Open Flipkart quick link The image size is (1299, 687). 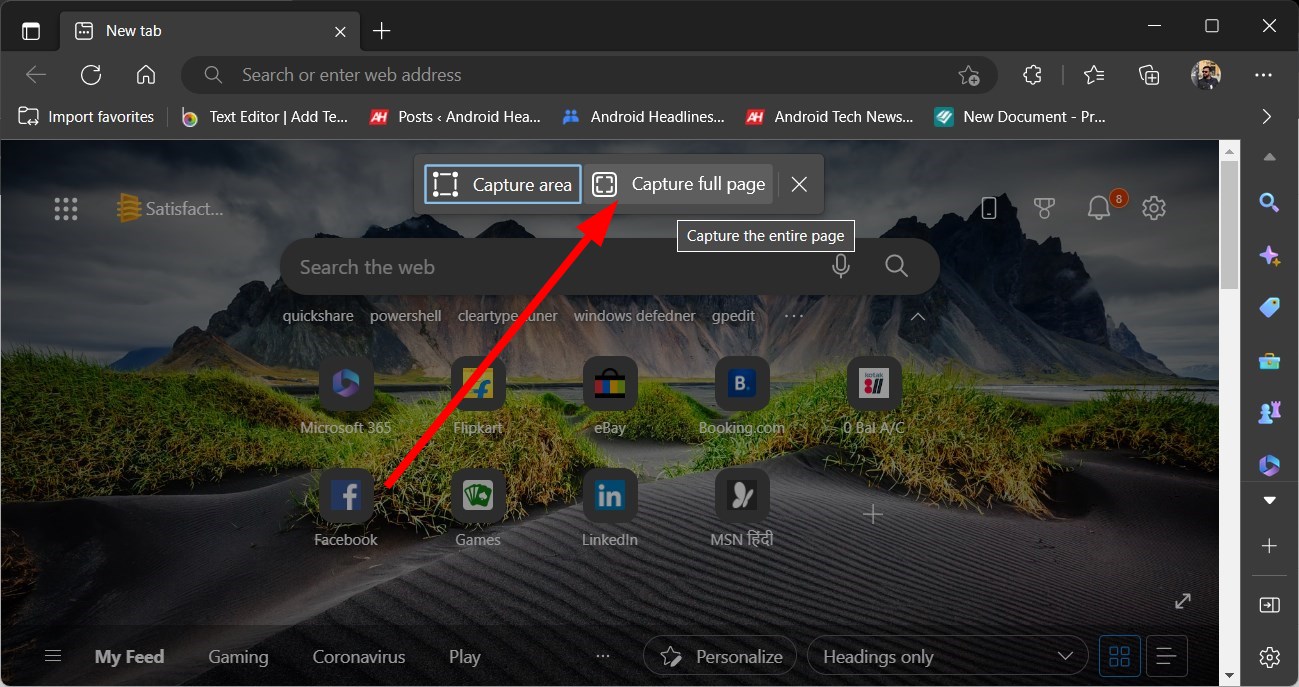[x=478, y=397]
